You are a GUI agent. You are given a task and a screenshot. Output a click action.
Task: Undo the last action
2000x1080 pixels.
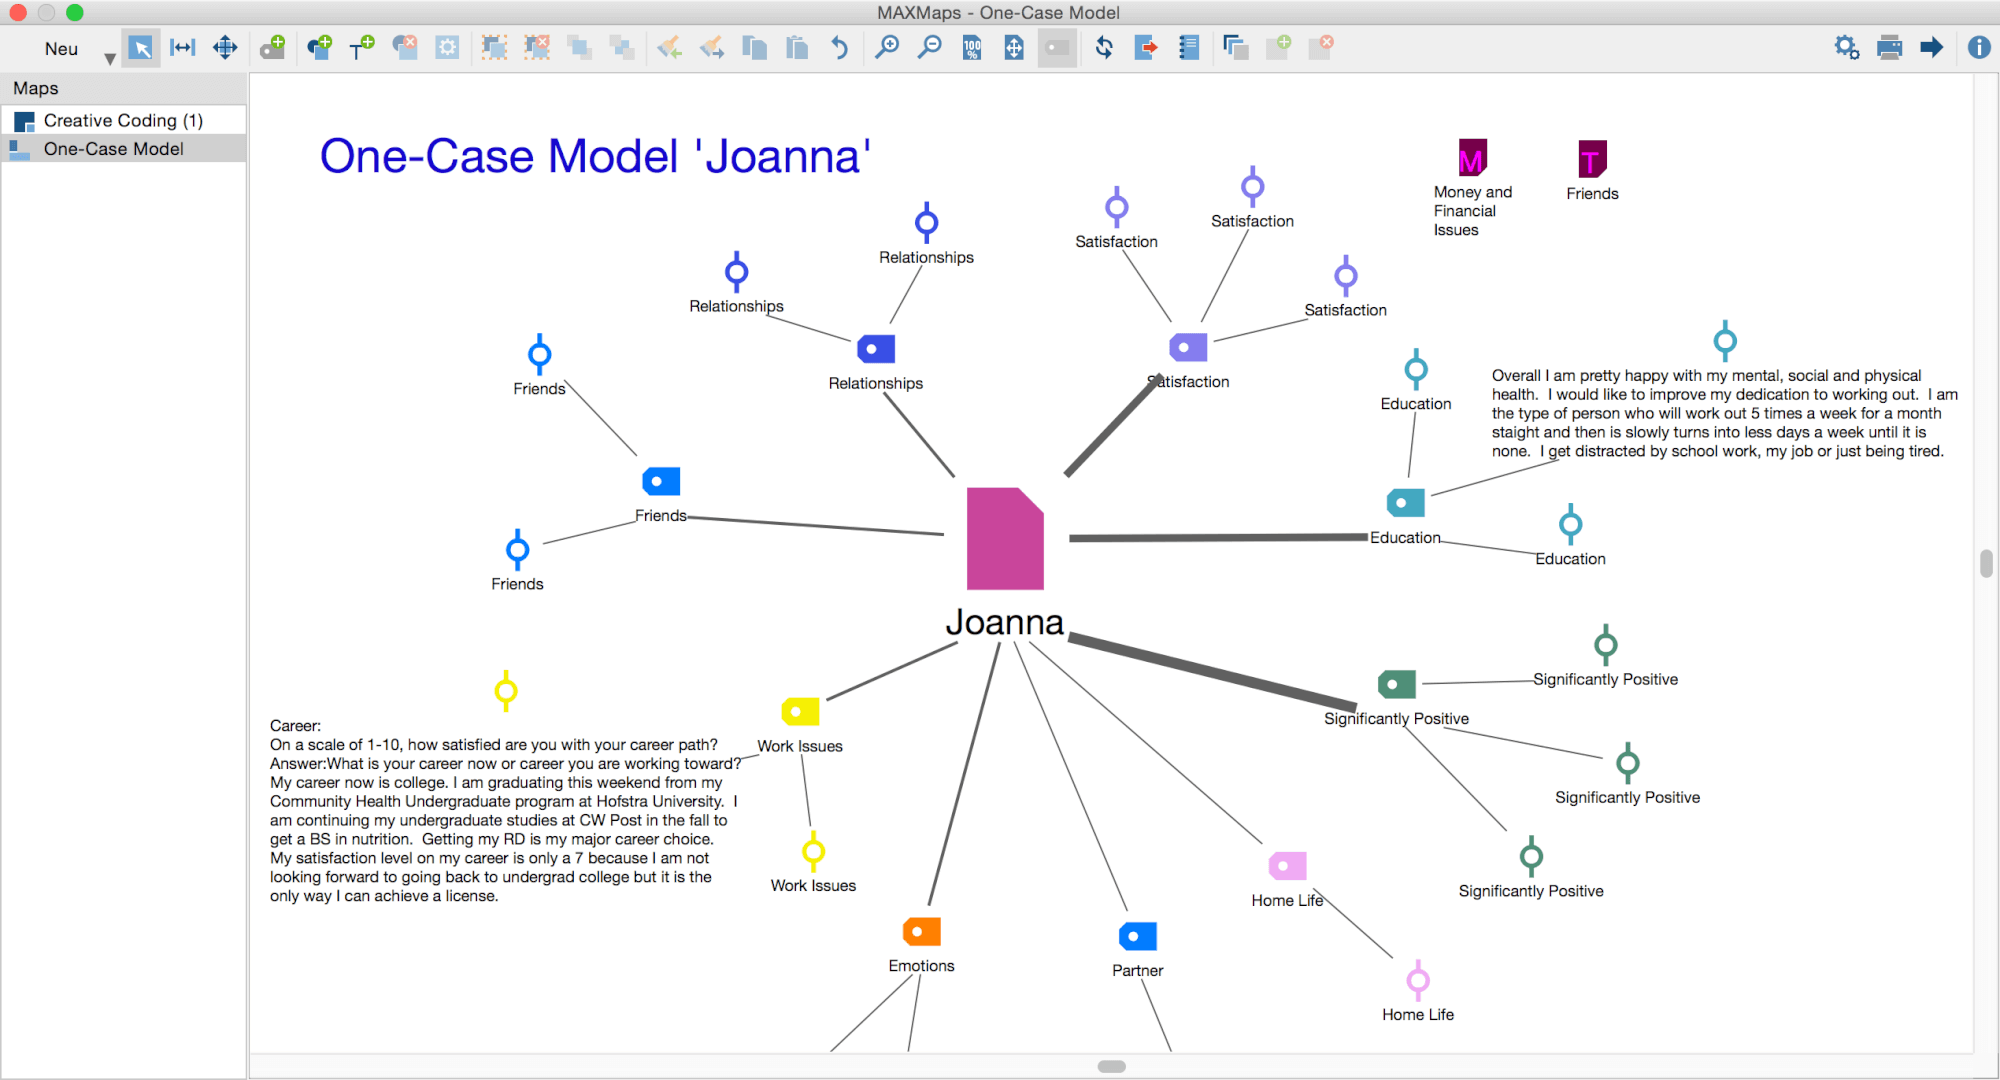click(839, 47)
